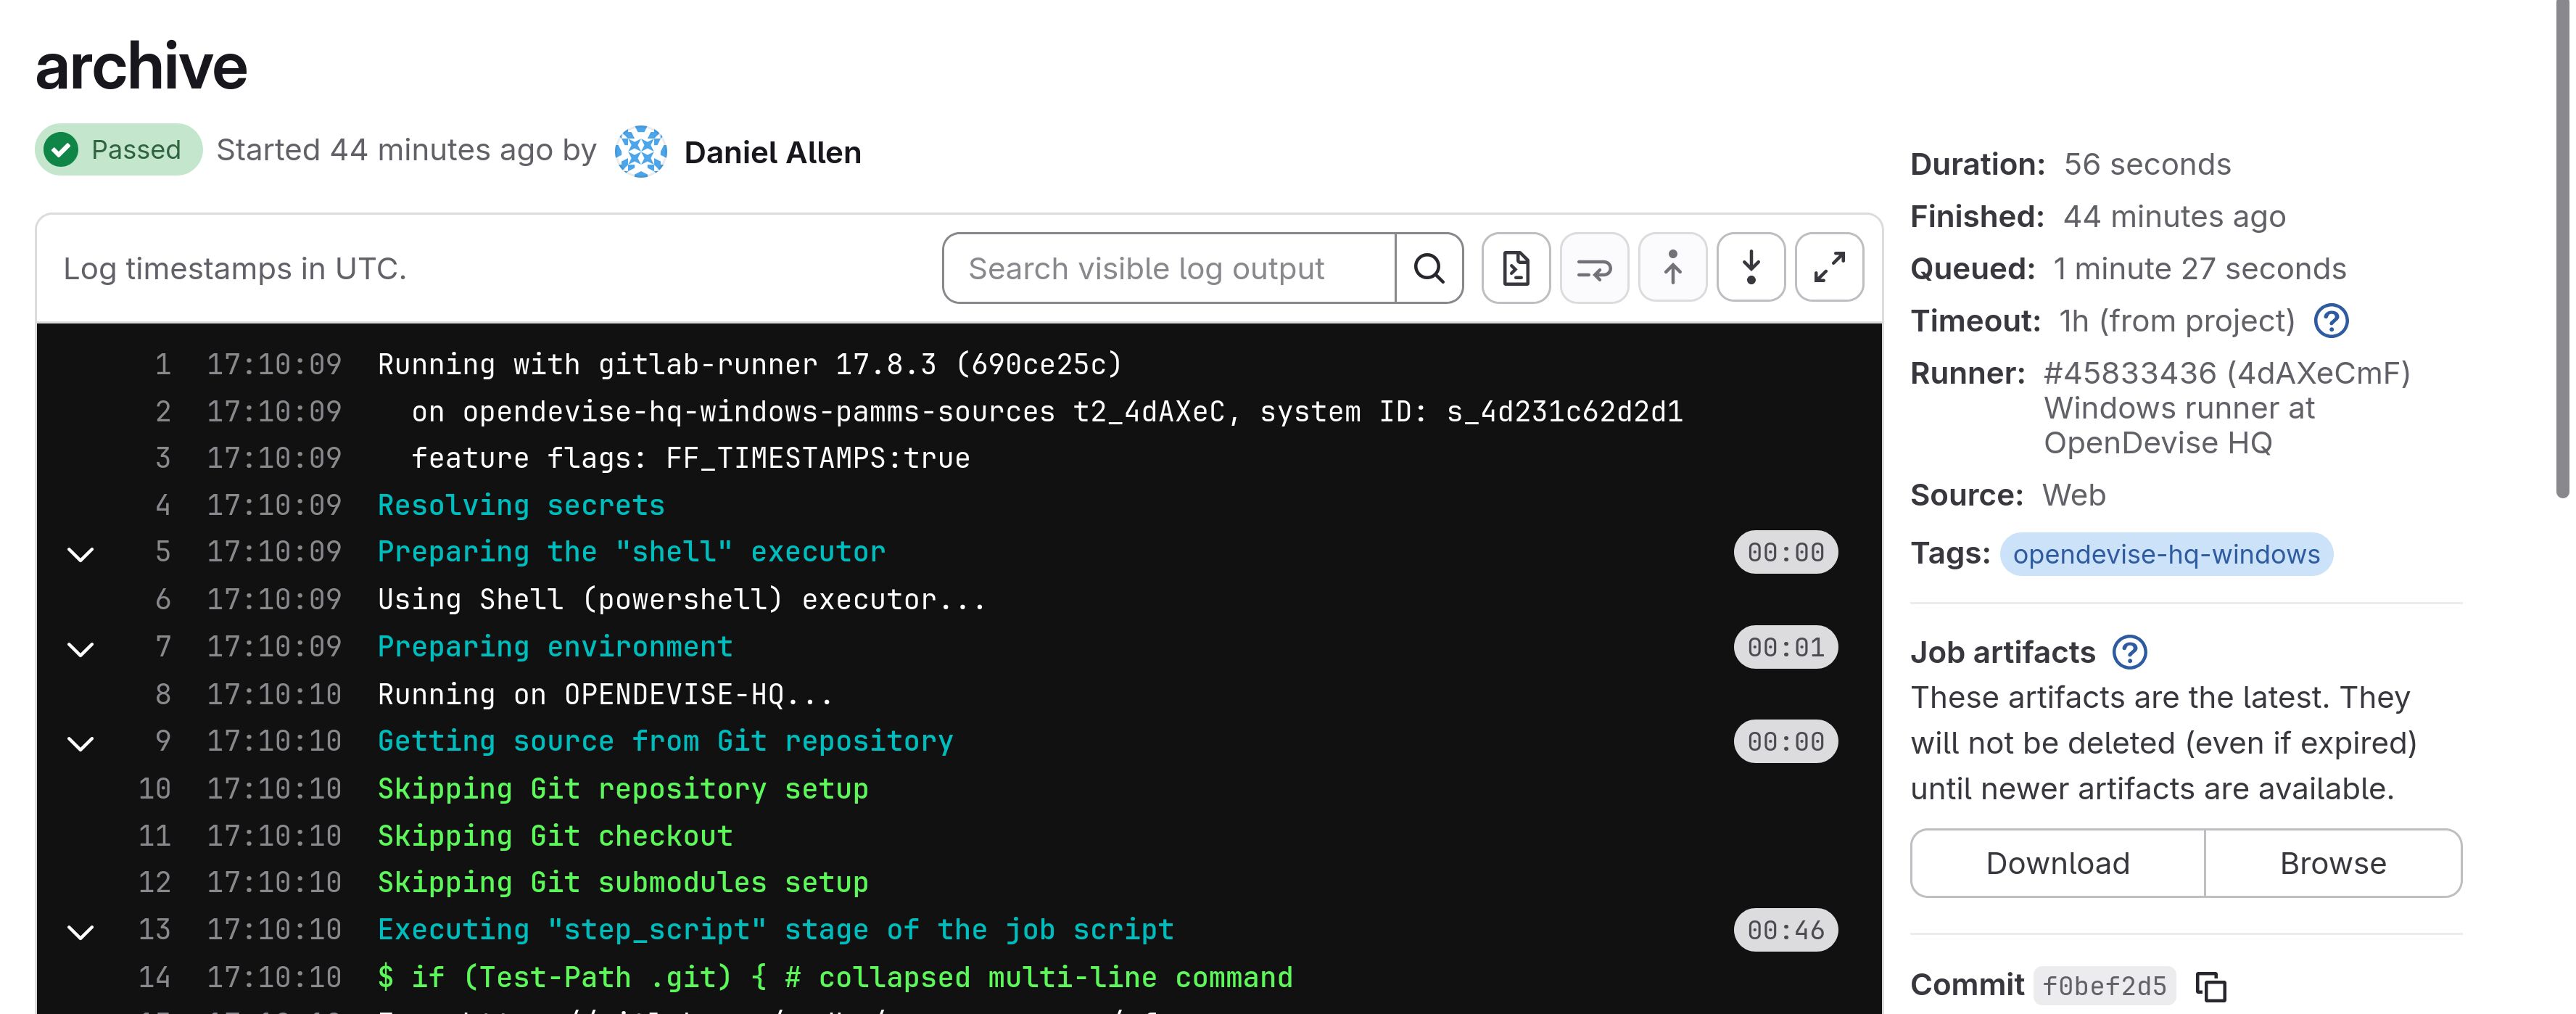The width and height of the screenshot is (2576, 1014).
Task: Open the Job artifacts help icon
Action: tap(2130, 652)
